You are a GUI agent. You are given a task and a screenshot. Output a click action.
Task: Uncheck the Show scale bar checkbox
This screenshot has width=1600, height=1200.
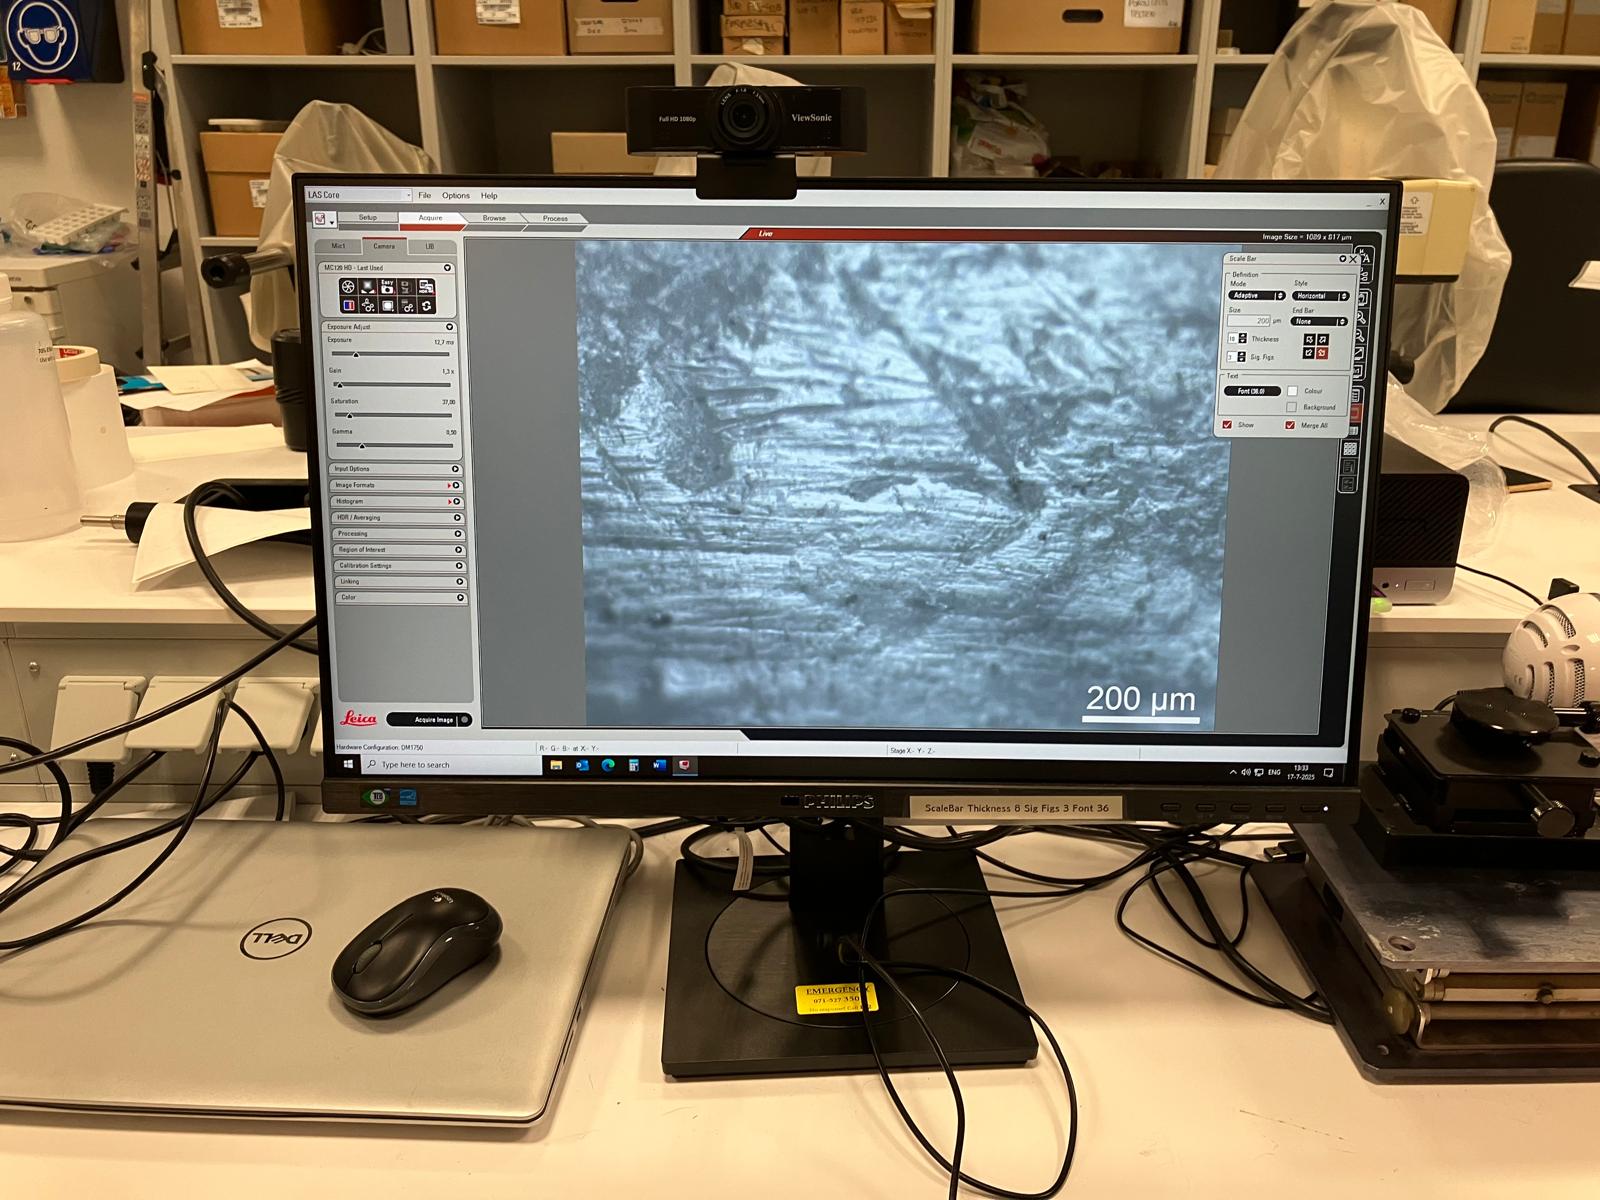pos(1227,425)
